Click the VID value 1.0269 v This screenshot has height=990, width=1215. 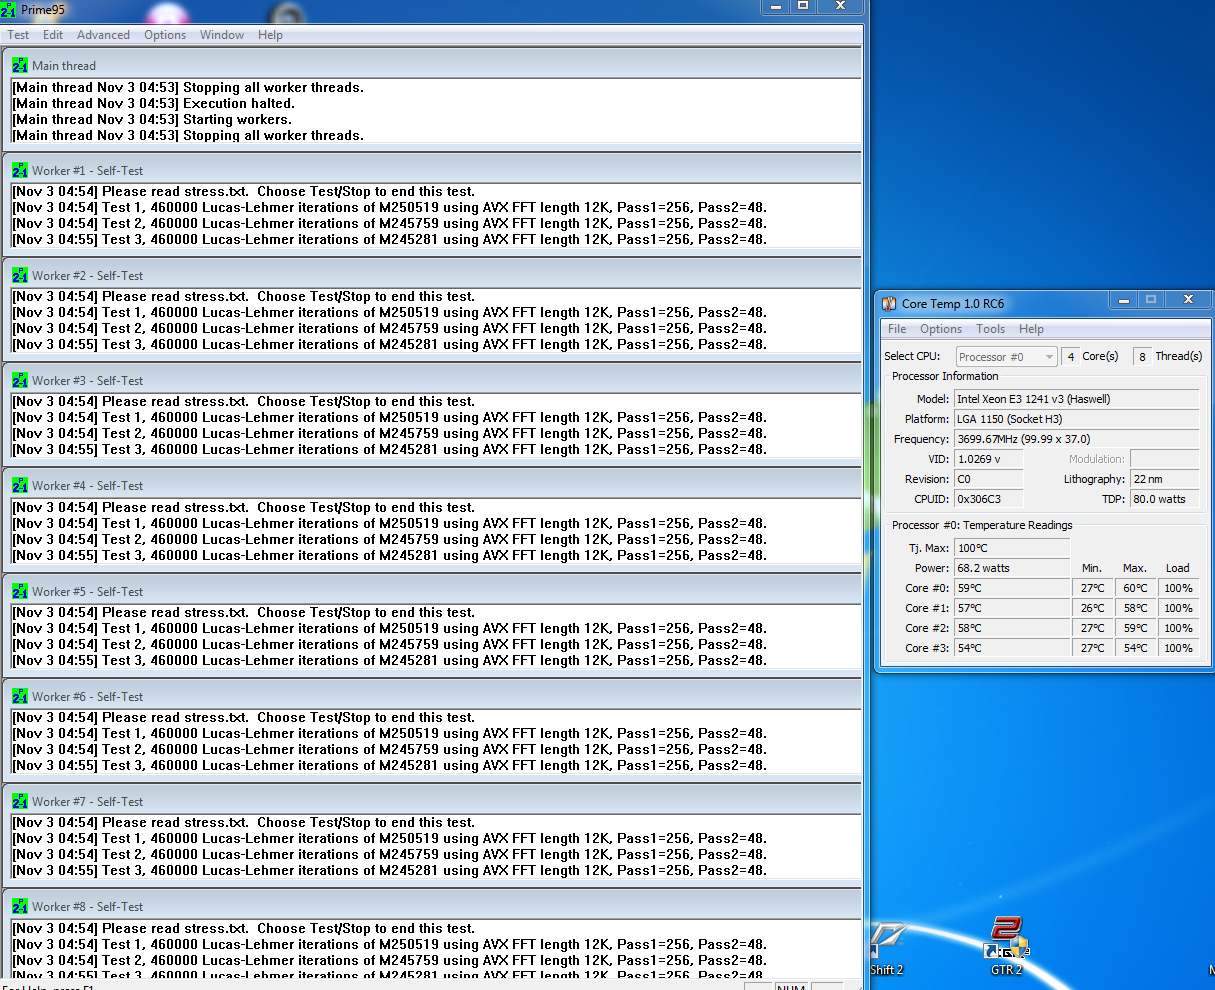pyautogui.click(x=988, y=459)
